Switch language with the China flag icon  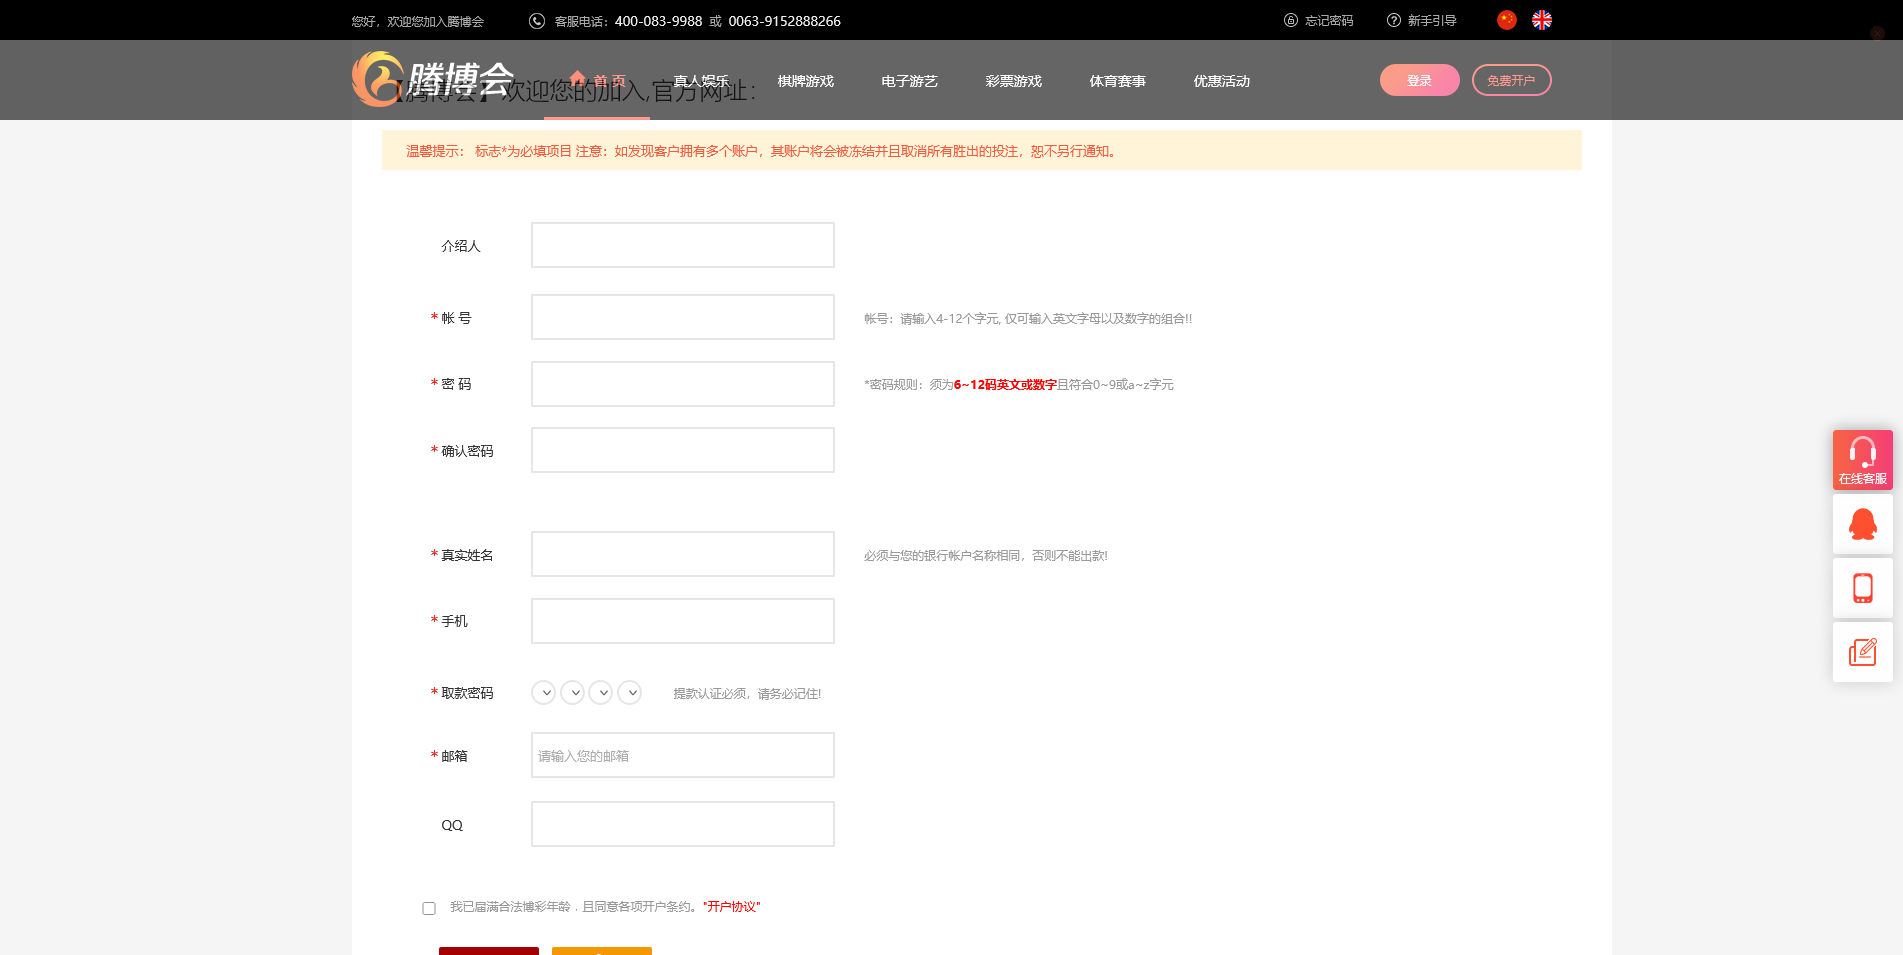click(x=1507, y=20)
